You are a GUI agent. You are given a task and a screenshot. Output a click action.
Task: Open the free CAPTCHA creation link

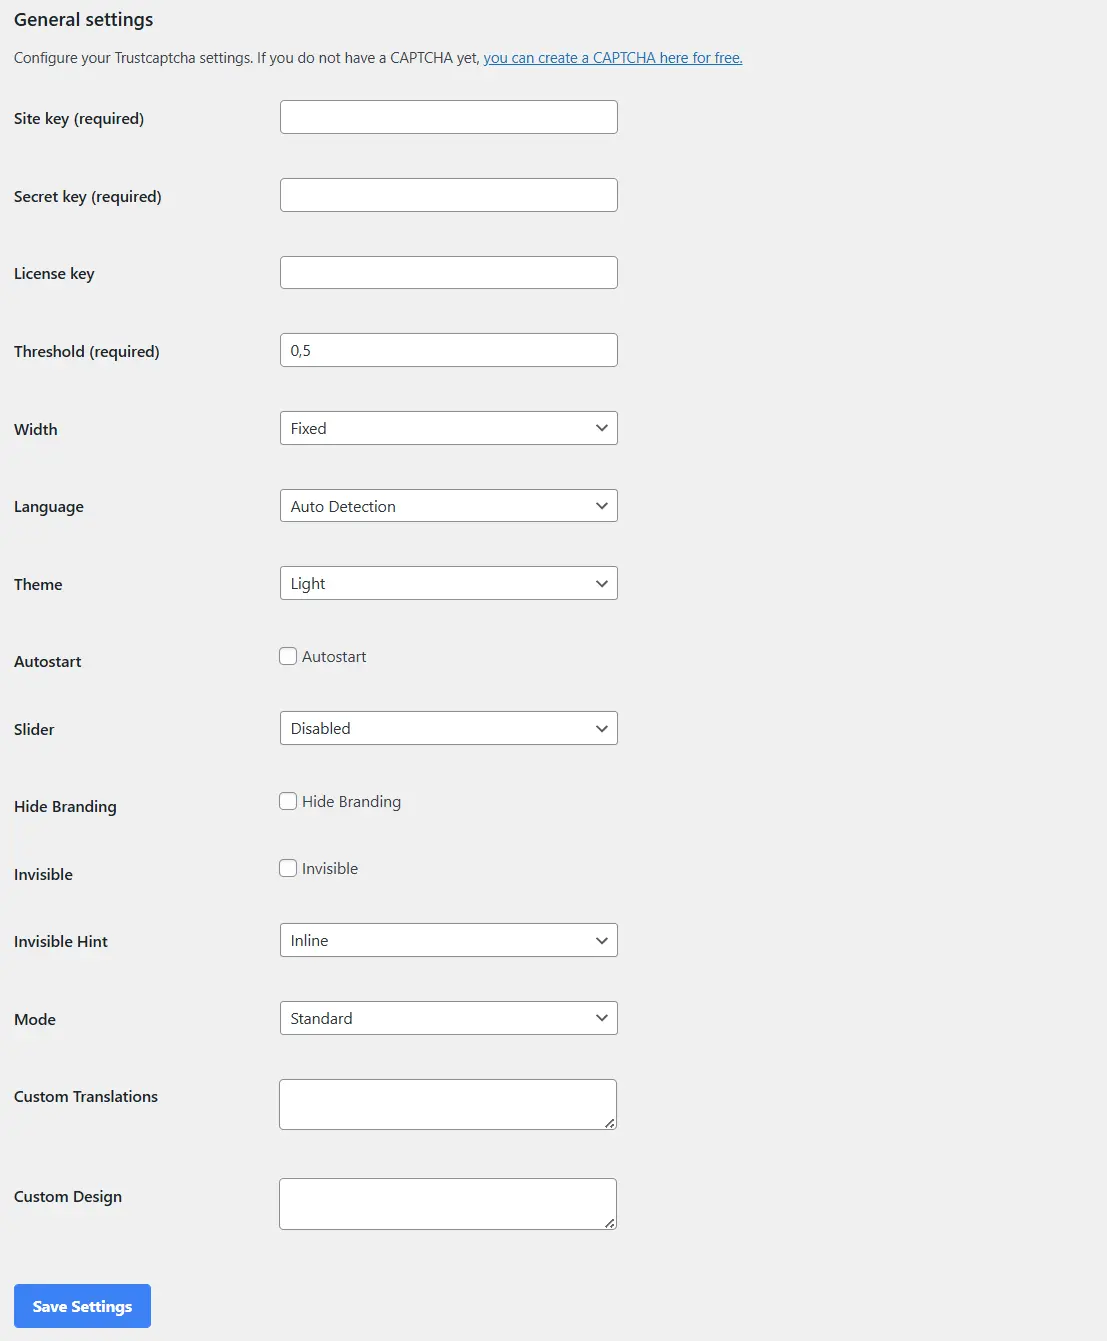[x=613, y=57]
